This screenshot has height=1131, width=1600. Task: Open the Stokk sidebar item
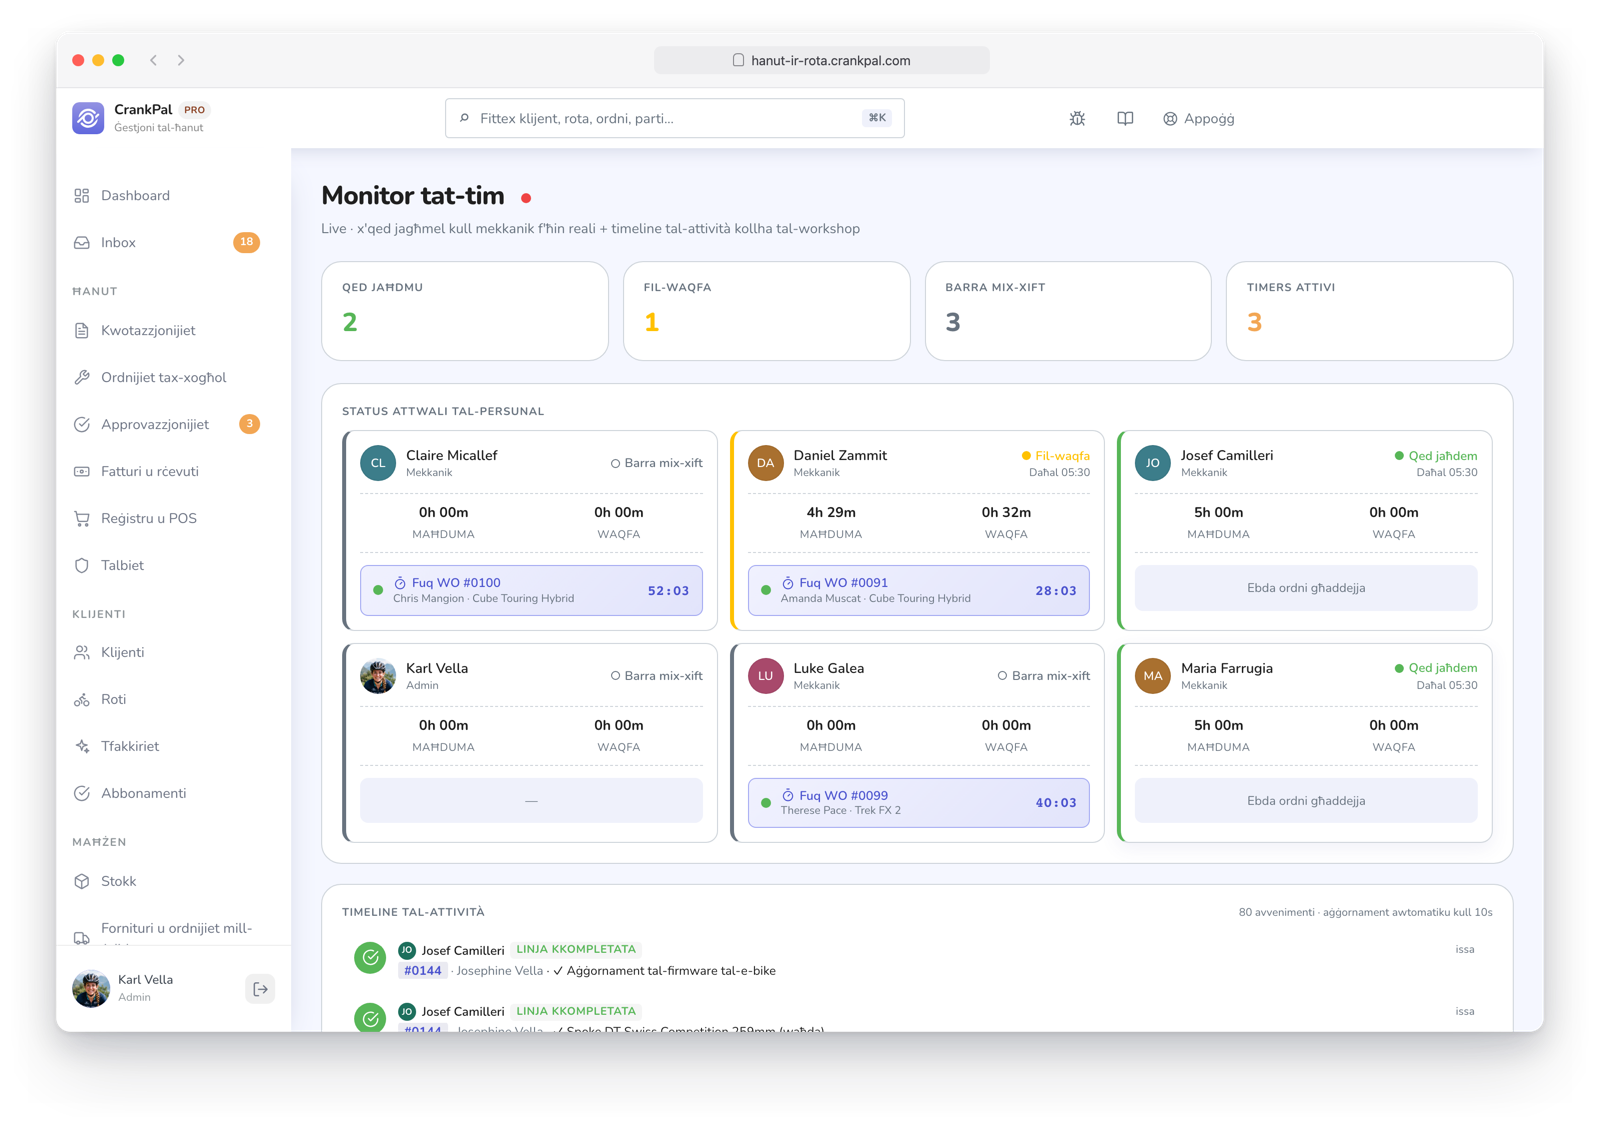point(166,881)
